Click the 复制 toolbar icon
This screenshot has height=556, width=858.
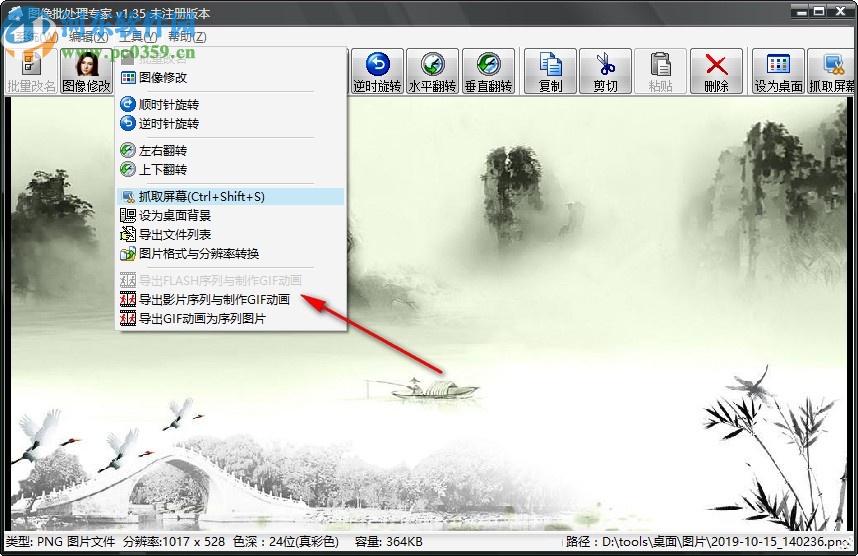coord(550,71)
